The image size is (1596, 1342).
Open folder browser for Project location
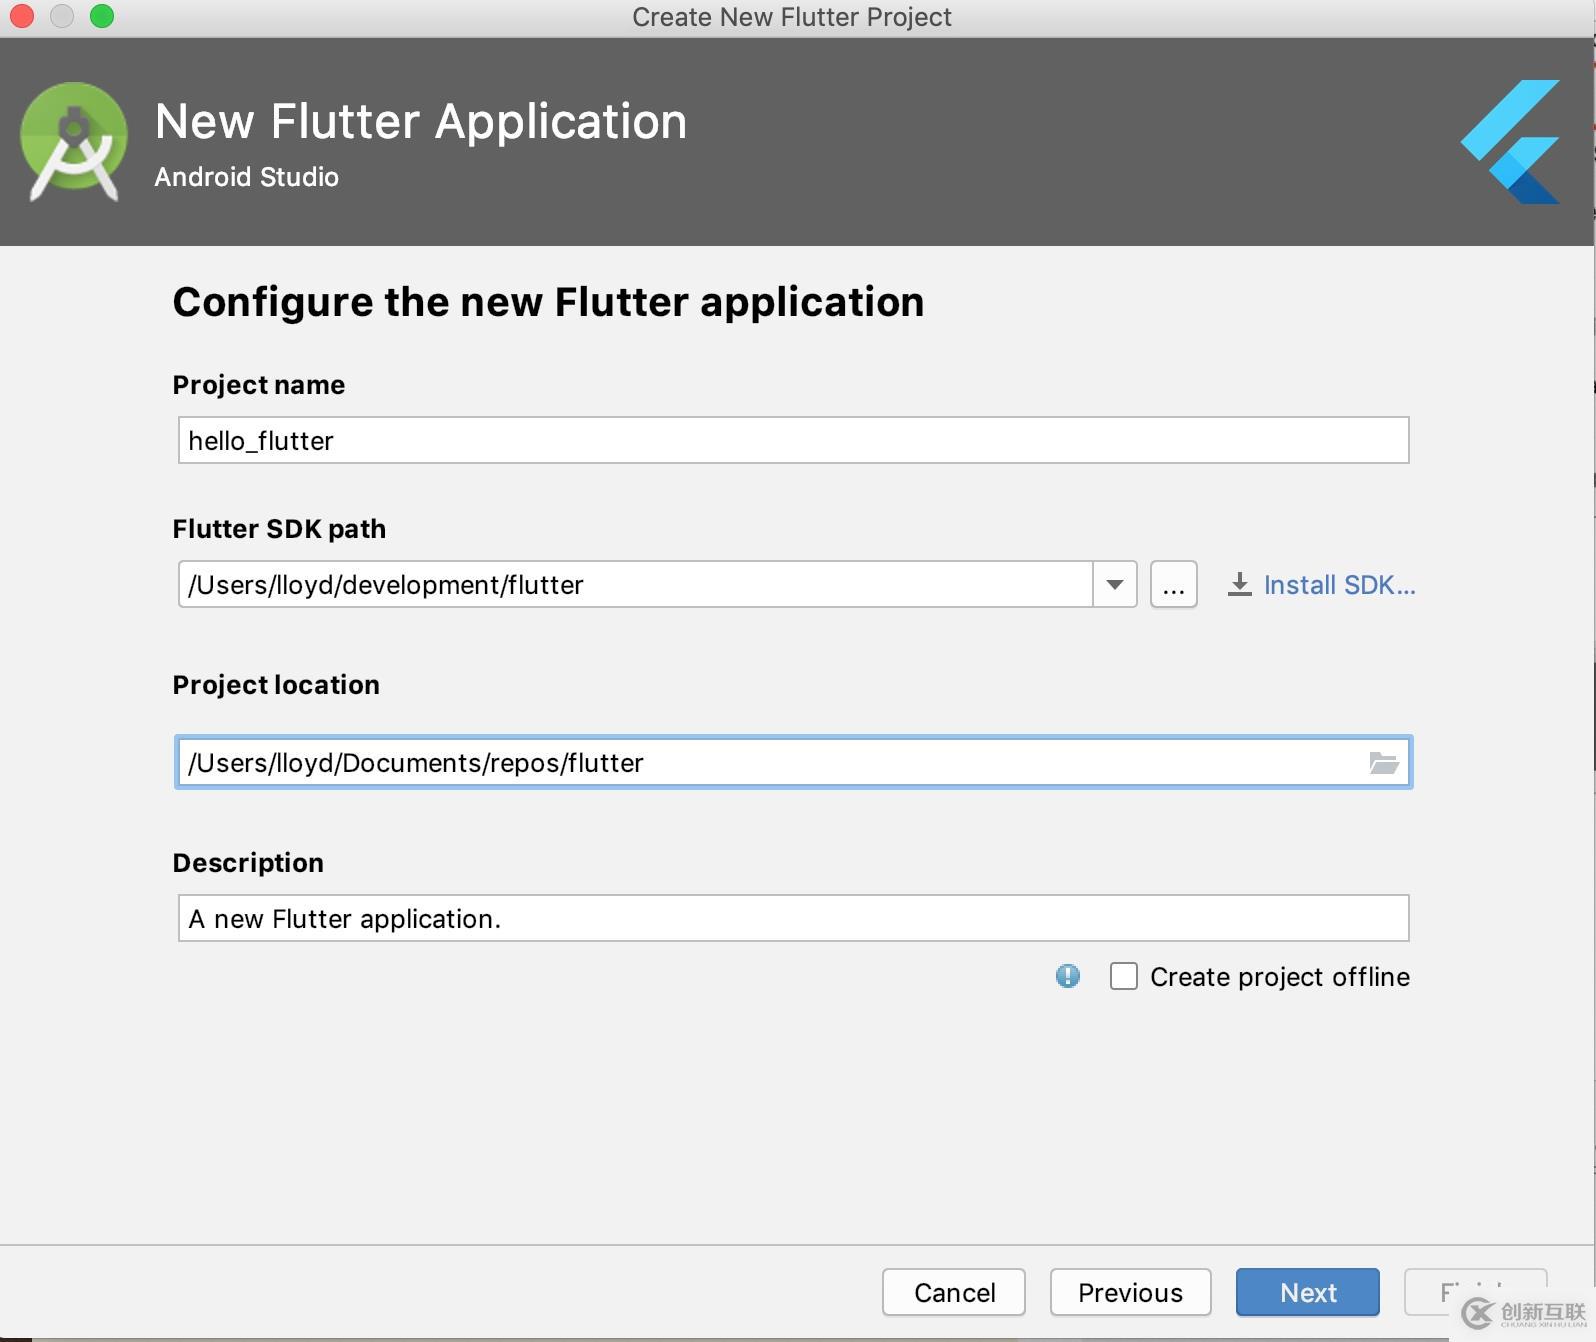(x=1383, y=763)
